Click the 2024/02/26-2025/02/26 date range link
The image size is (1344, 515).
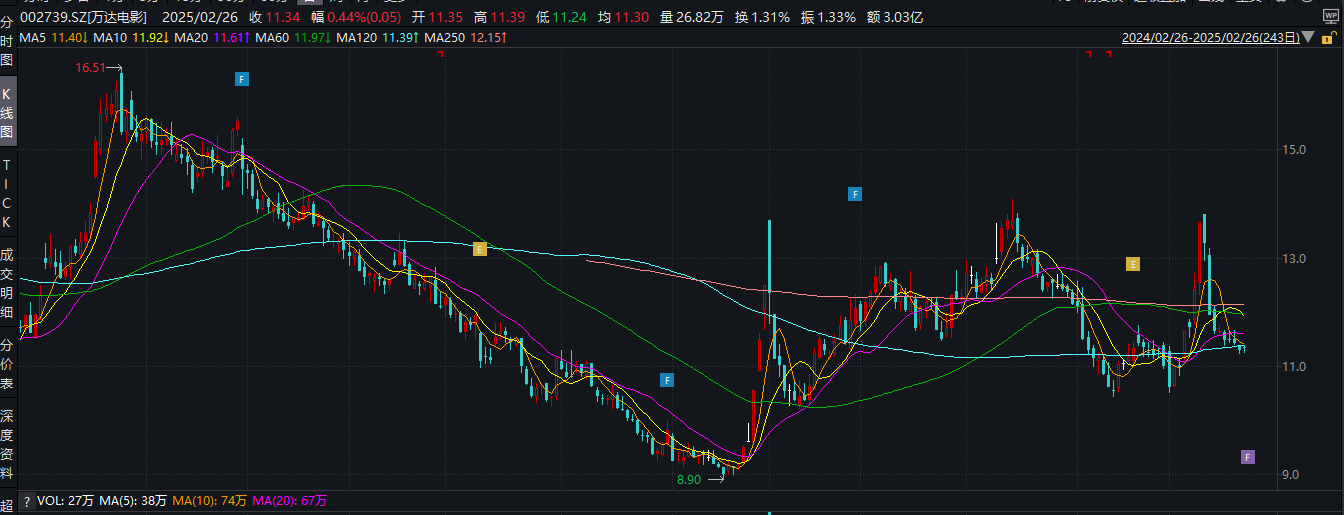point(1210,39)
